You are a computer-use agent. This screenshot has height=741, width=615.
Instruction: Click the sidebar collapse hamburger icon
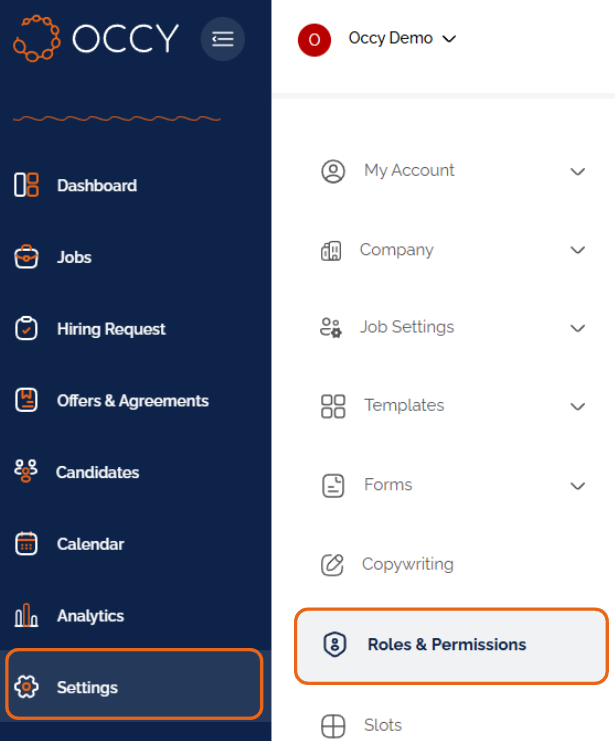pyautogui.click(x=223, y=39)
